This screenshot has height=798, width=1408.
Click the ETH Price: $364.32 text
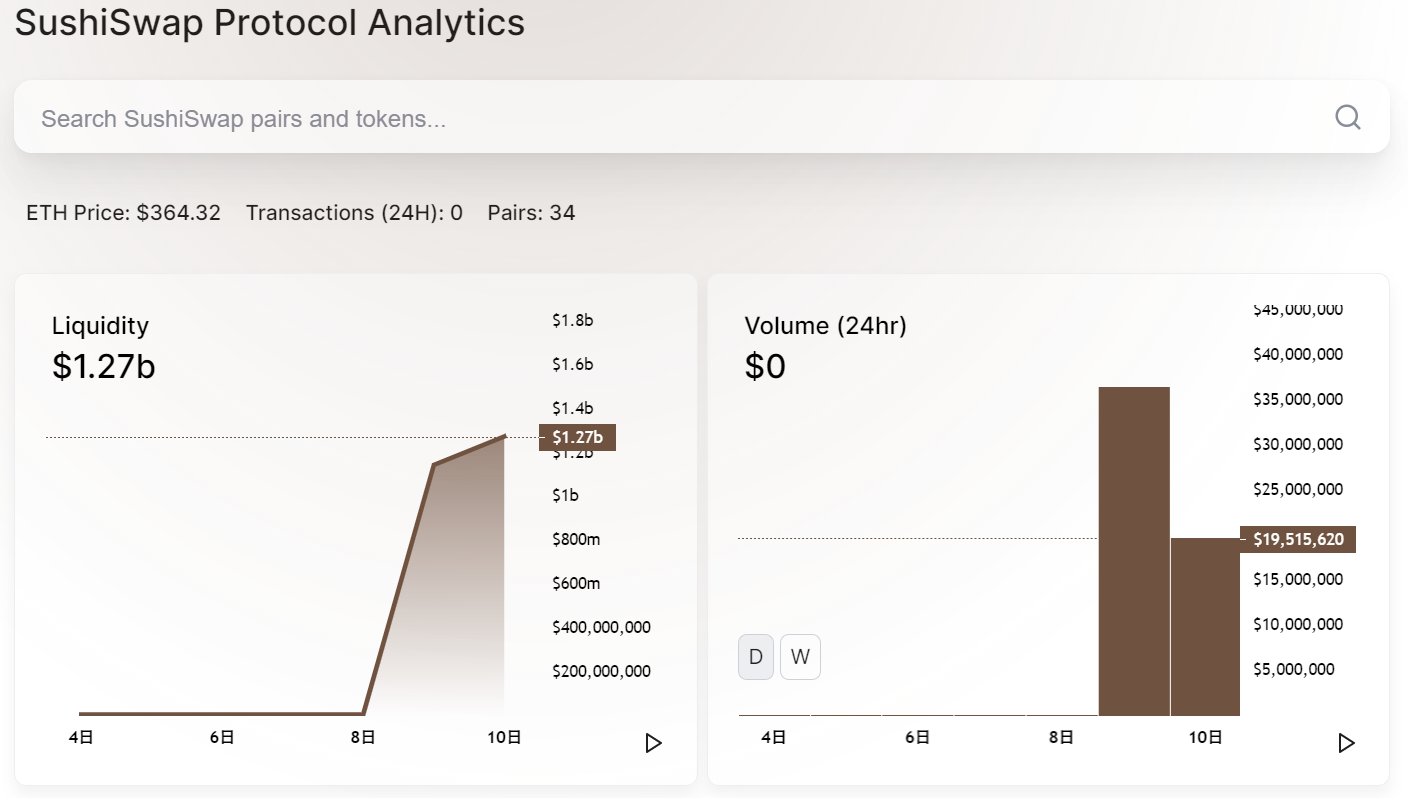[123, 213]
